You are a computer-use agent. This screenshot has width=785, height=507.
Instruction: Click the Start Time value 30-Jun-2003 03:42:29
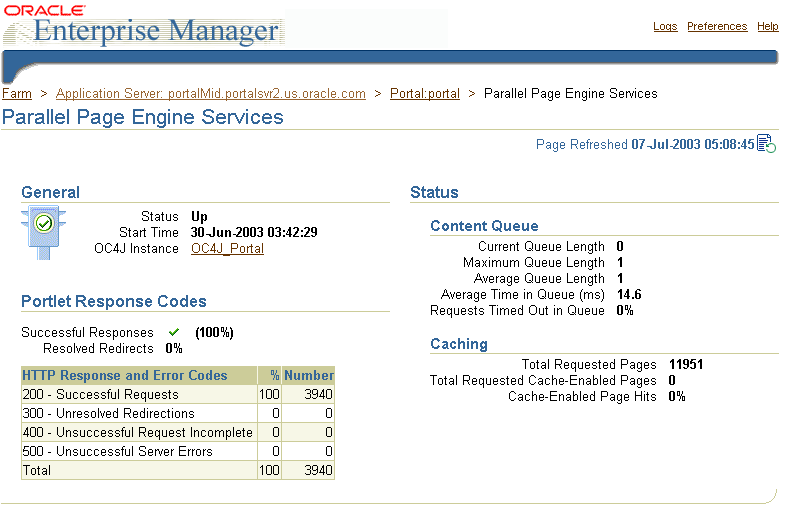[254, 232]
